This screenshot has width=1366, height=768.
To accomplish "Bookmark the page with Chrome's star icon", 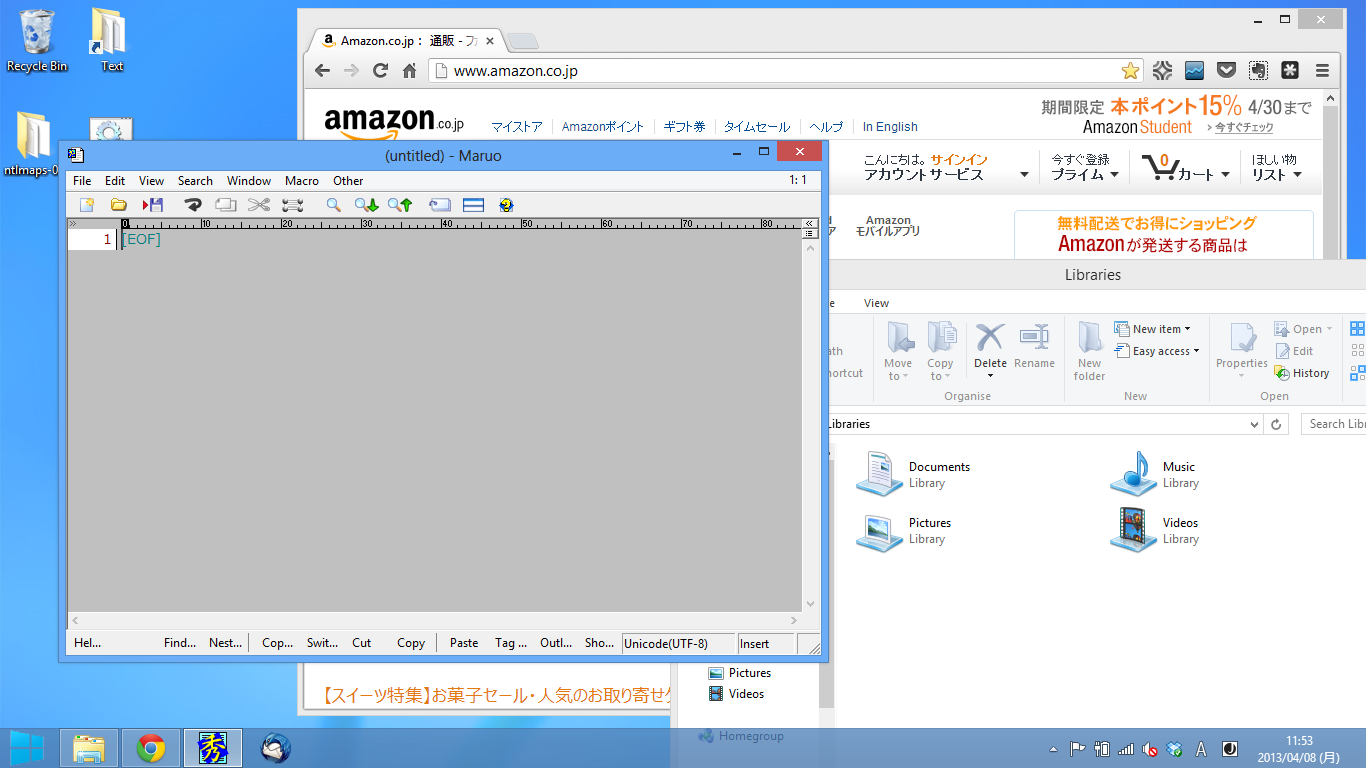I will pos(1130,71).
